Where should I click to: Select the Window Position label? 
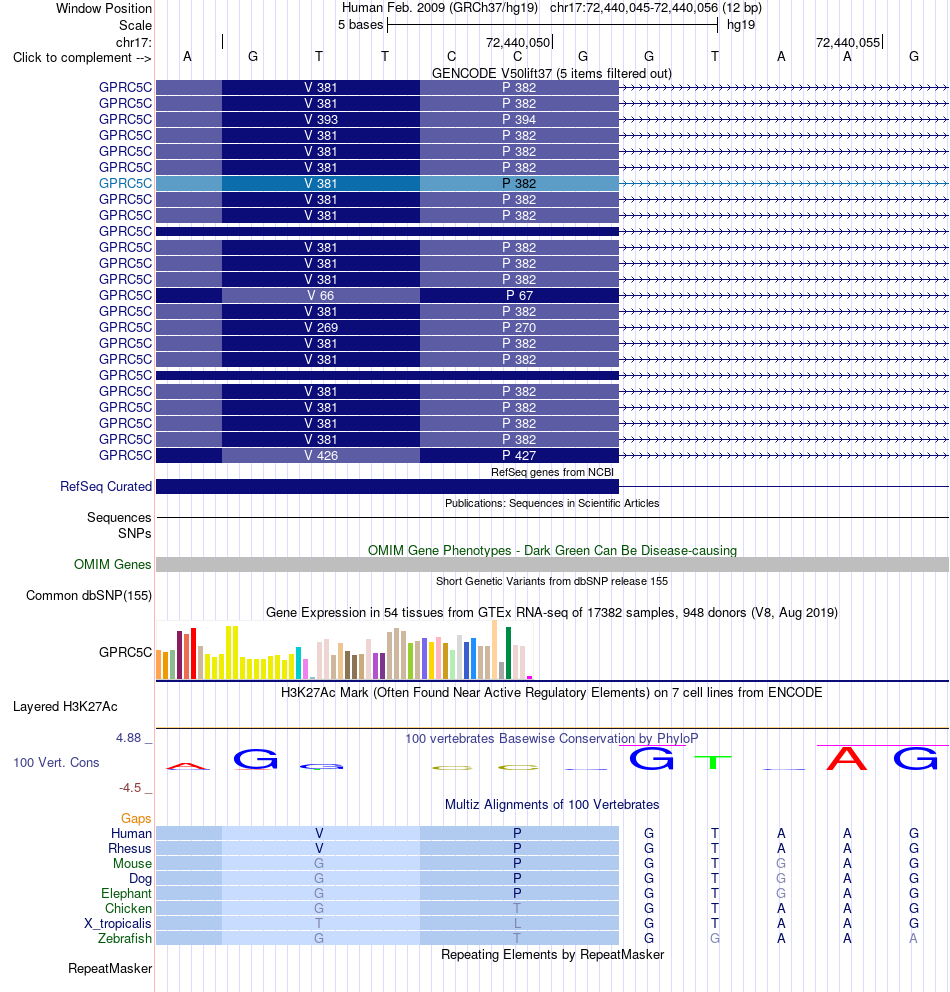click(104, 8)
